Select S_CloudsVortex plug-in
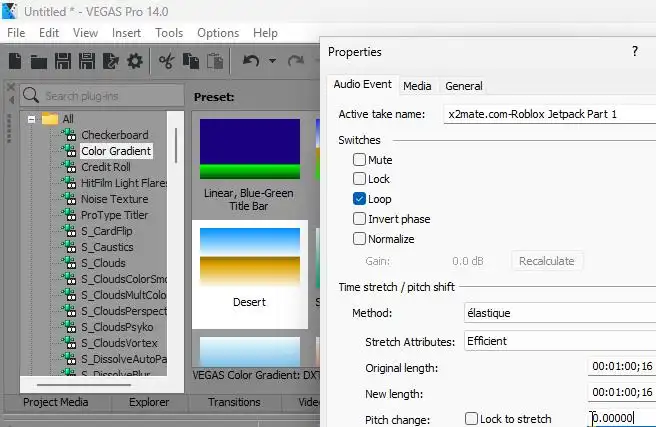The width and height of the screenshot is (656, 427). 119,343
